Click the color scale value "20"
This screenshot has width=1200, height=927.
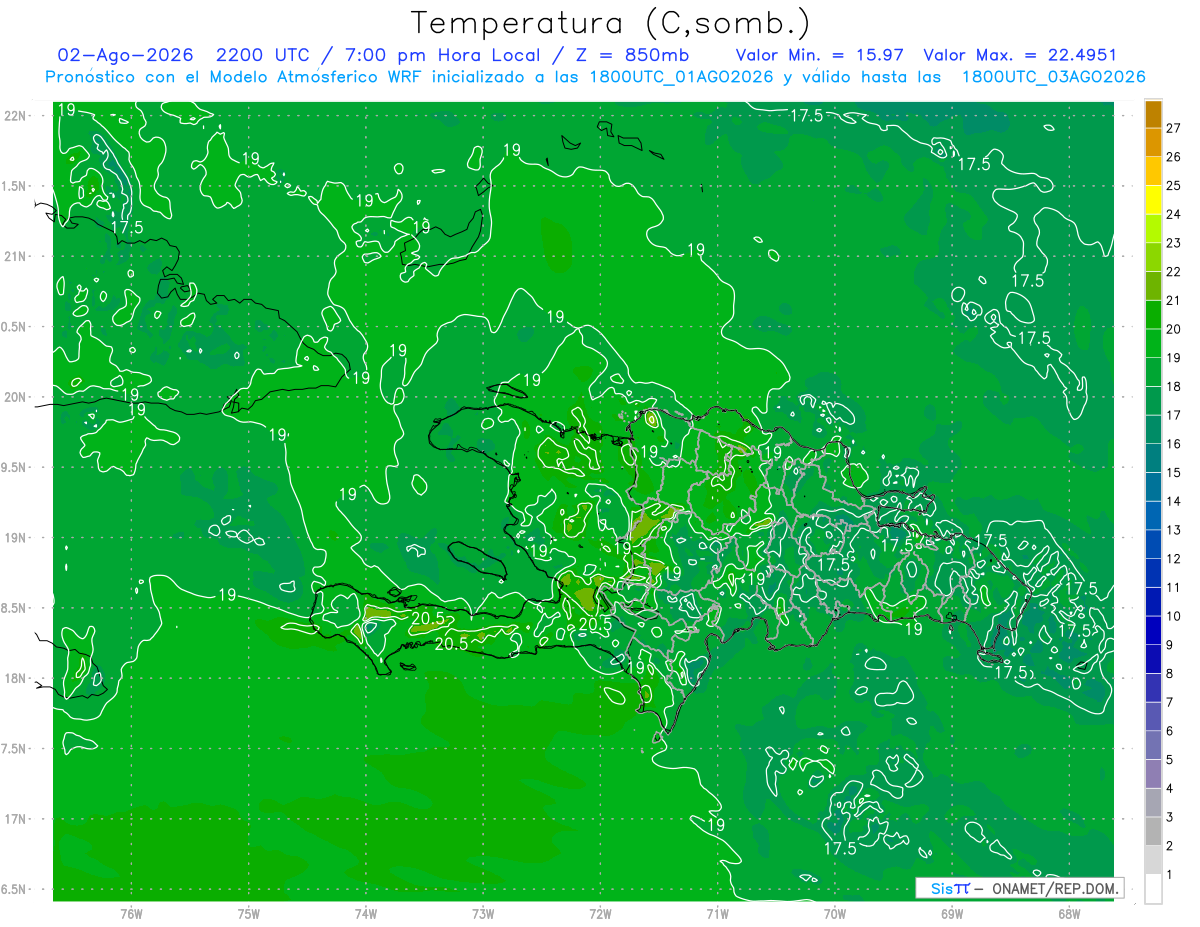coord(1173,329)
